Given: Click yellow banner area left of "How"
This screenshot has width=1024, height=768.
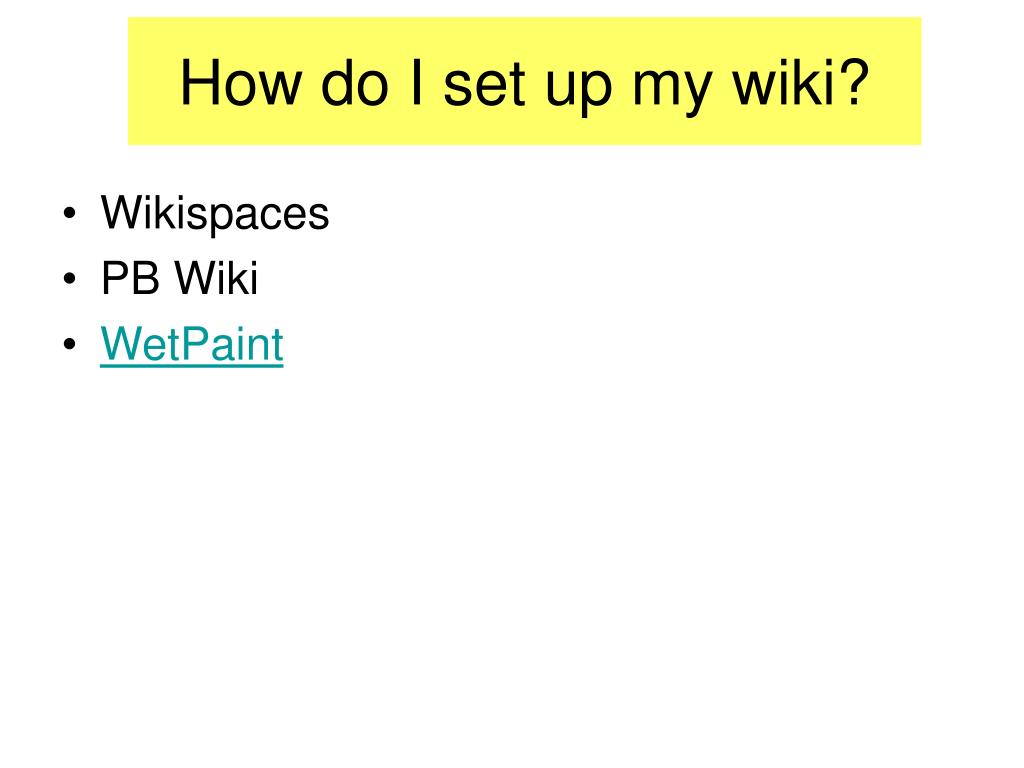Looking at the screenshot, I should point(153,81).
